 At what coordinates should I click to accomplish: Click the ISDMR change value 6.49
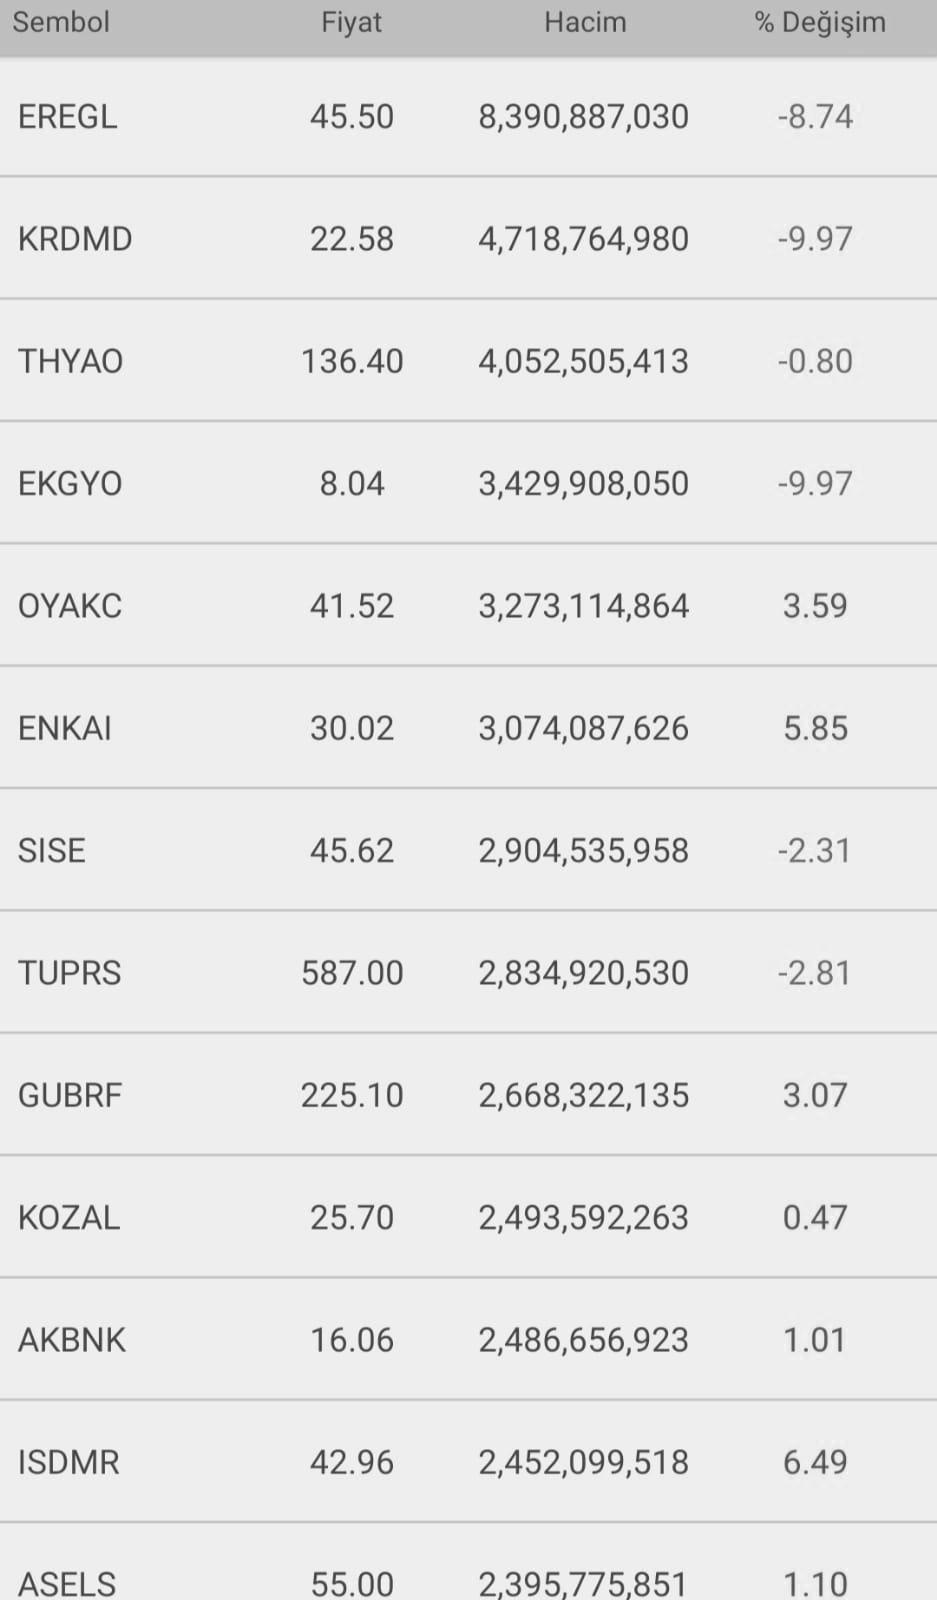pos(815,1462)
